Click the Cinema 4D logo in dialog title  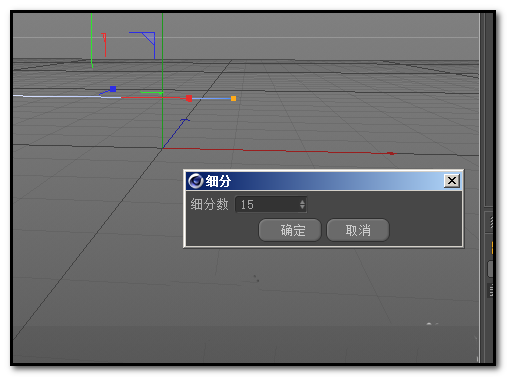196,181
